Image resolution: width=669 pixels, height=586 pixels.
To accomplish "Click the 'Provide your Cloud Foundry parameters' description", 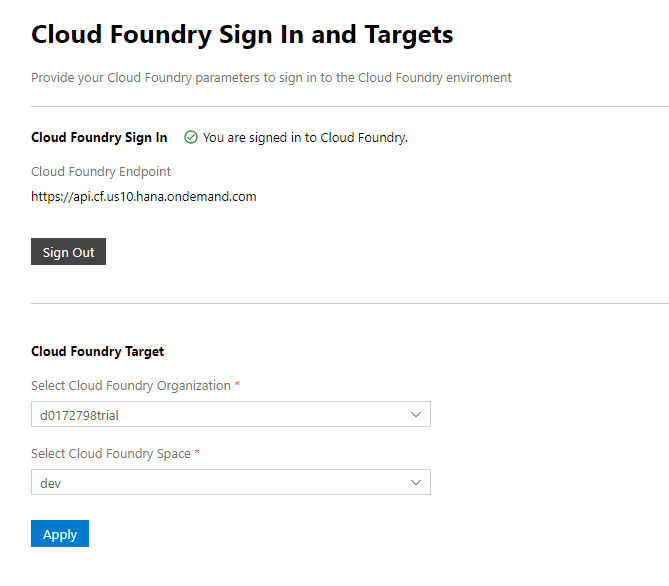I will [271, 78].
